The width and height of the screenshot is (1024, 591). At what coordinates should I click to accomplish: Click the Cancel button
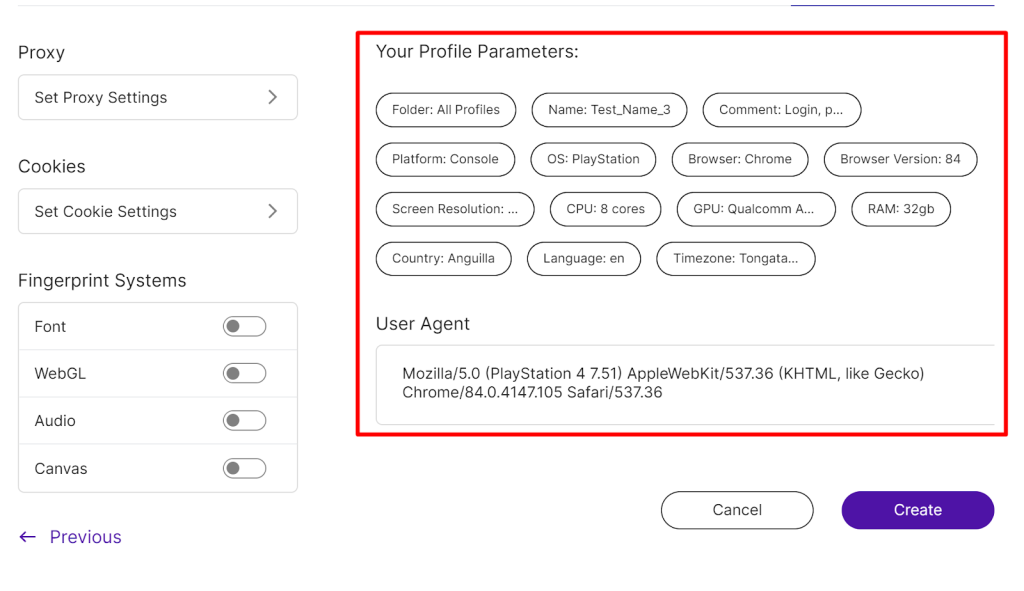coord(737,510)
